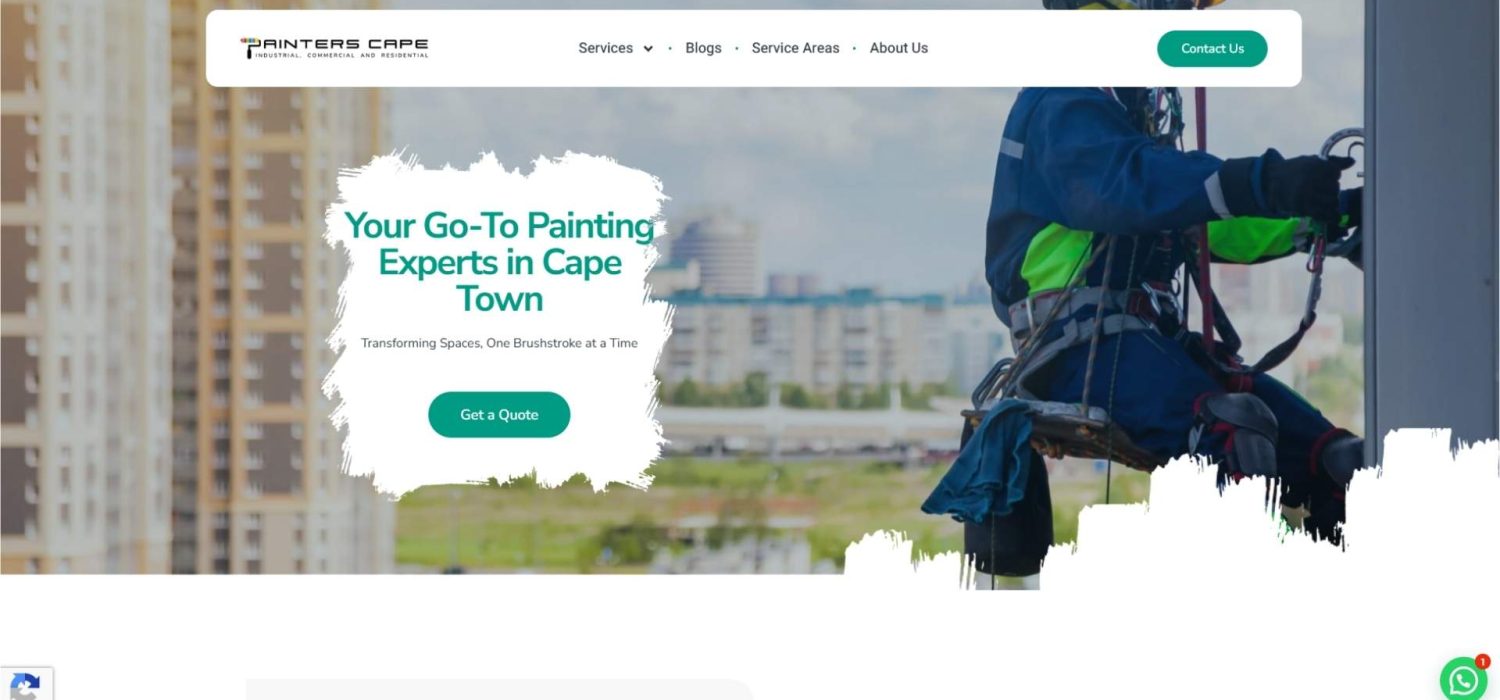The height and width of the screenshot is (700, 1500).
Task: Click the Painters Cape logo
Action: tap(334, 48)
